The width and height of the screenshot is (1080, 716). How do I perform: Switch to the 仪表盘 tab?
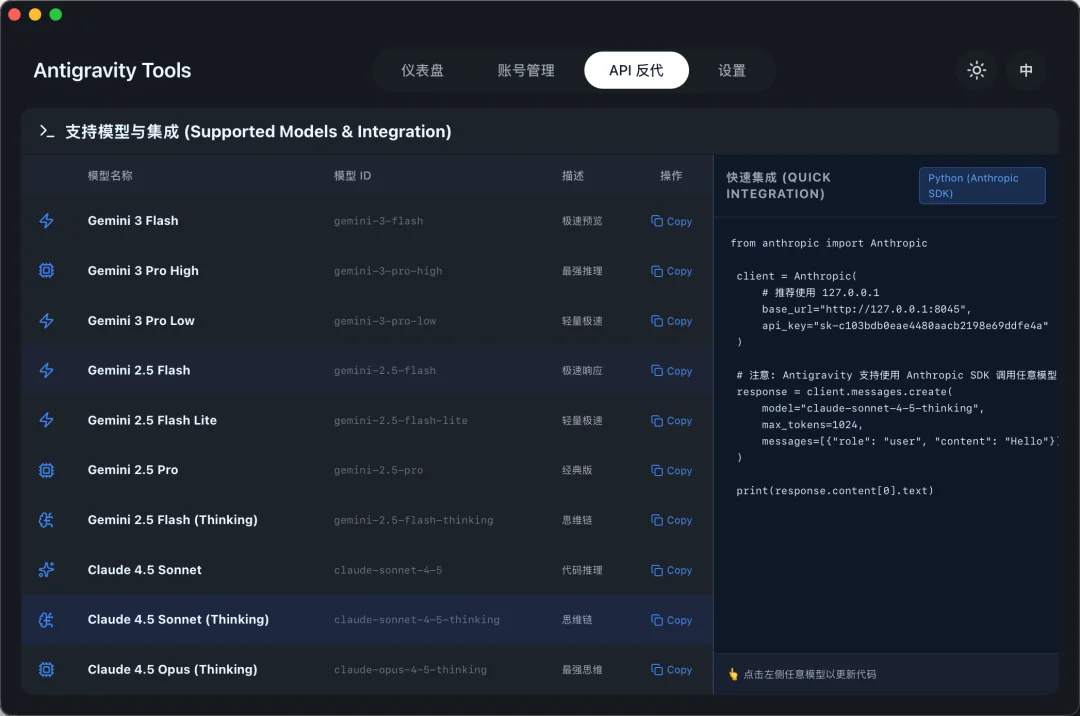coord(423,70)
